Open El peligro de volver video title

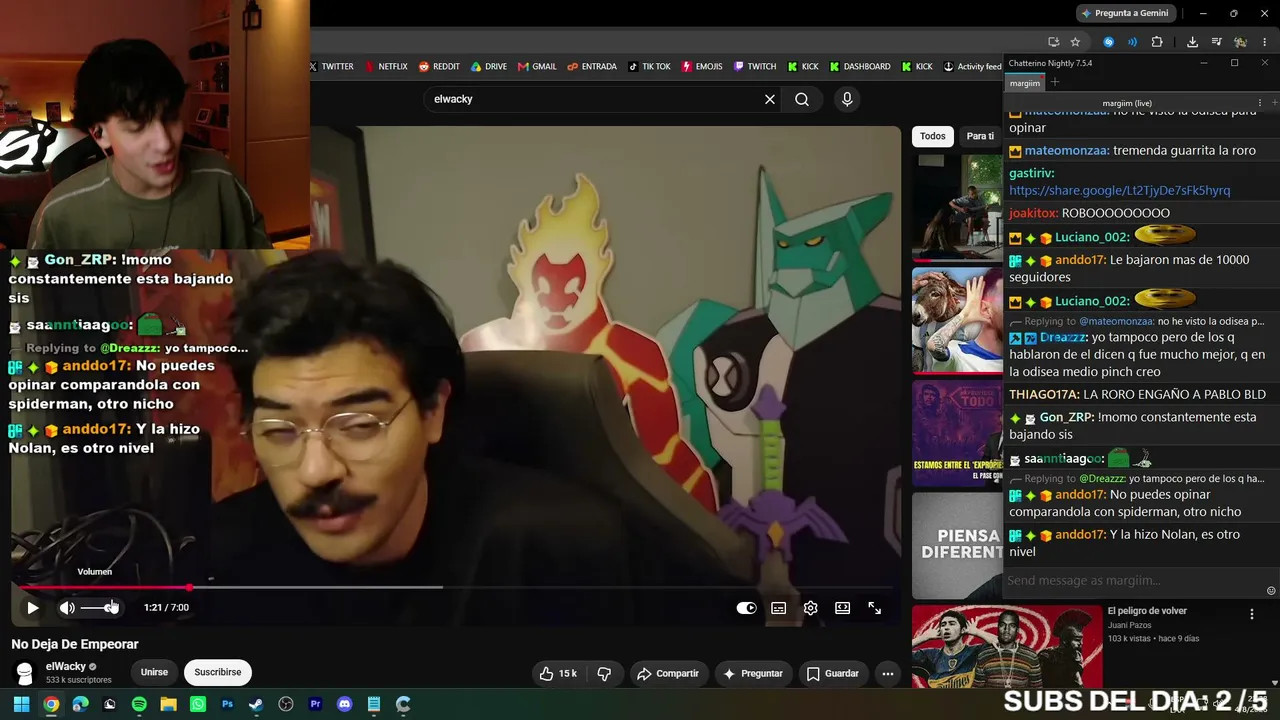click(1146, 611)
